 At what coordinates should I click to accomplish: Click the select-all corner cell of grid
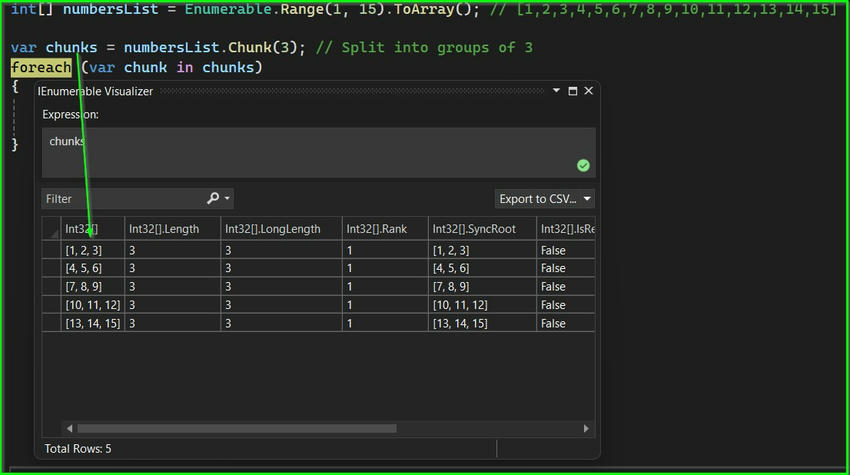(51, 229)
